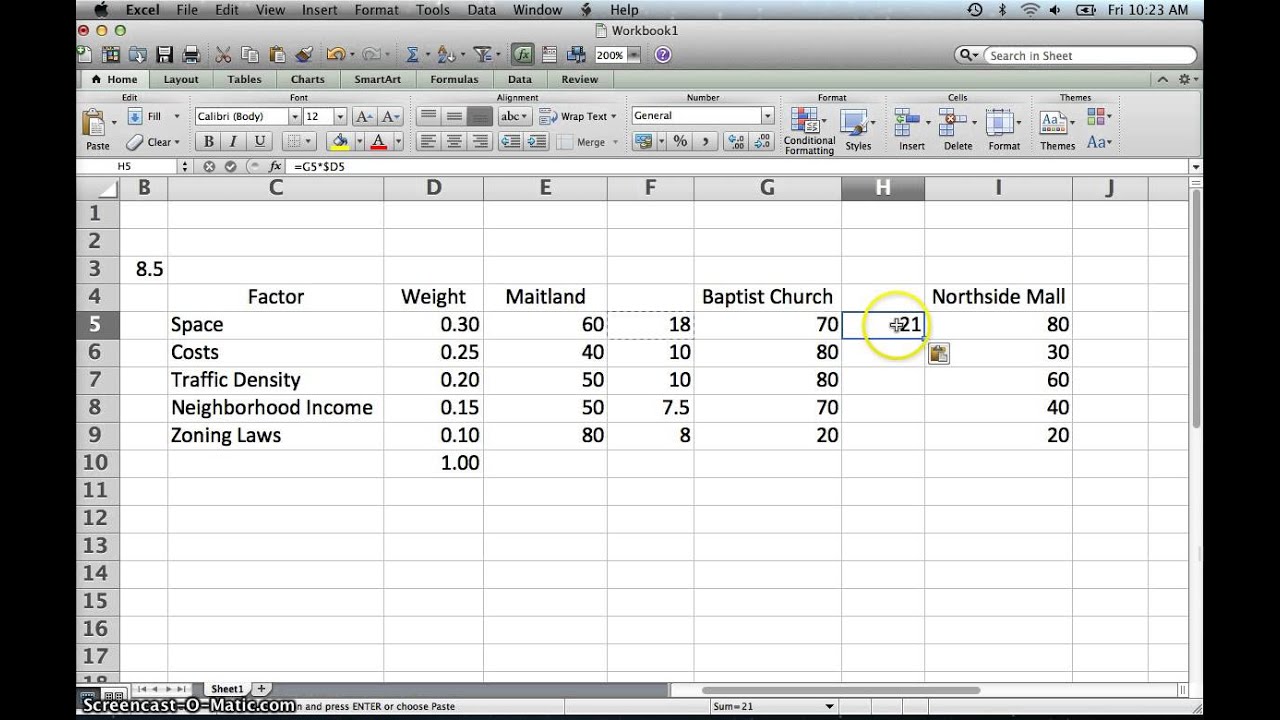Open the General number format dropdown
The width and height of the screenshot is (1280, 720).
(x=767, y=116)
